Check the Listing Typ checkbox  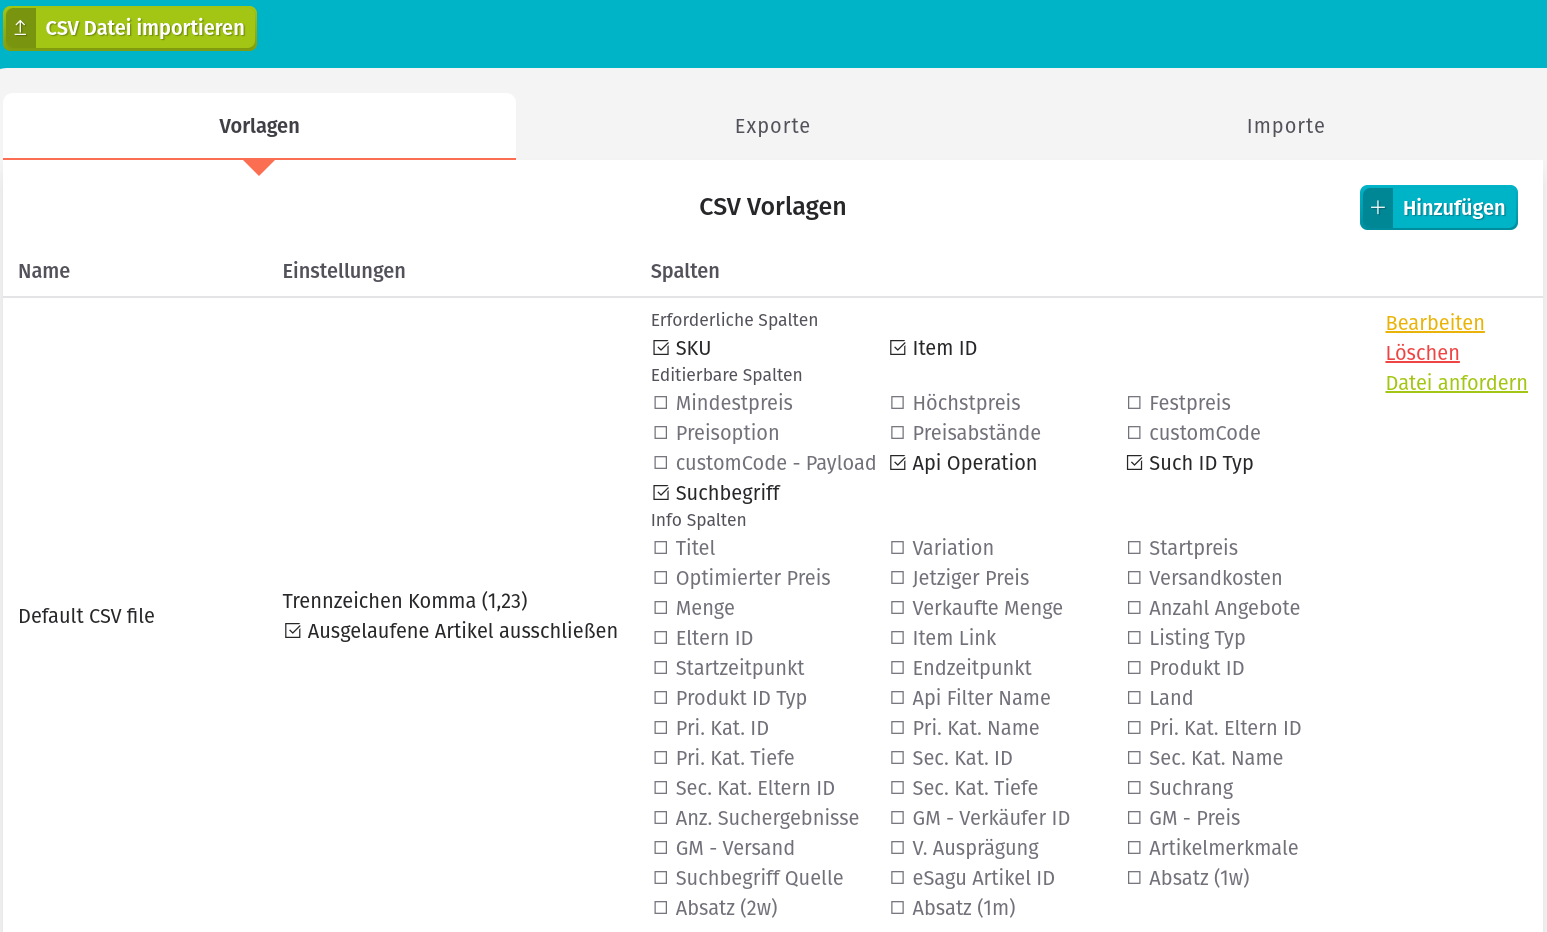tap(1134, 638)
